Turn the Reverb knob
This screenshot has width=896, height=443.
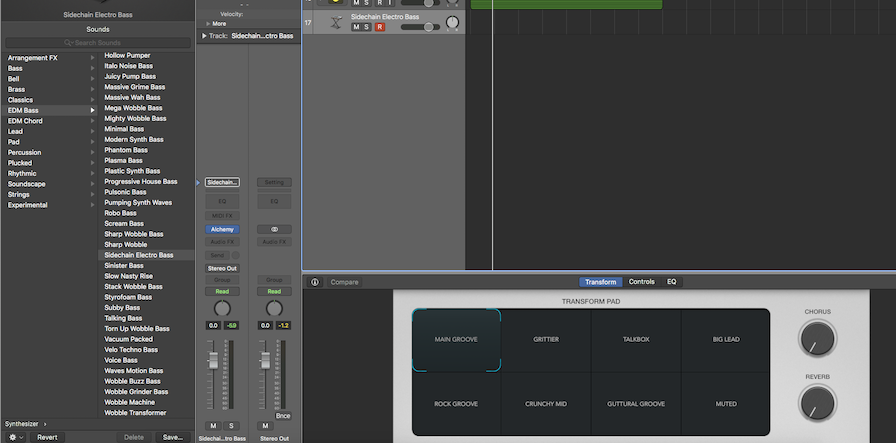click(817, 404)
